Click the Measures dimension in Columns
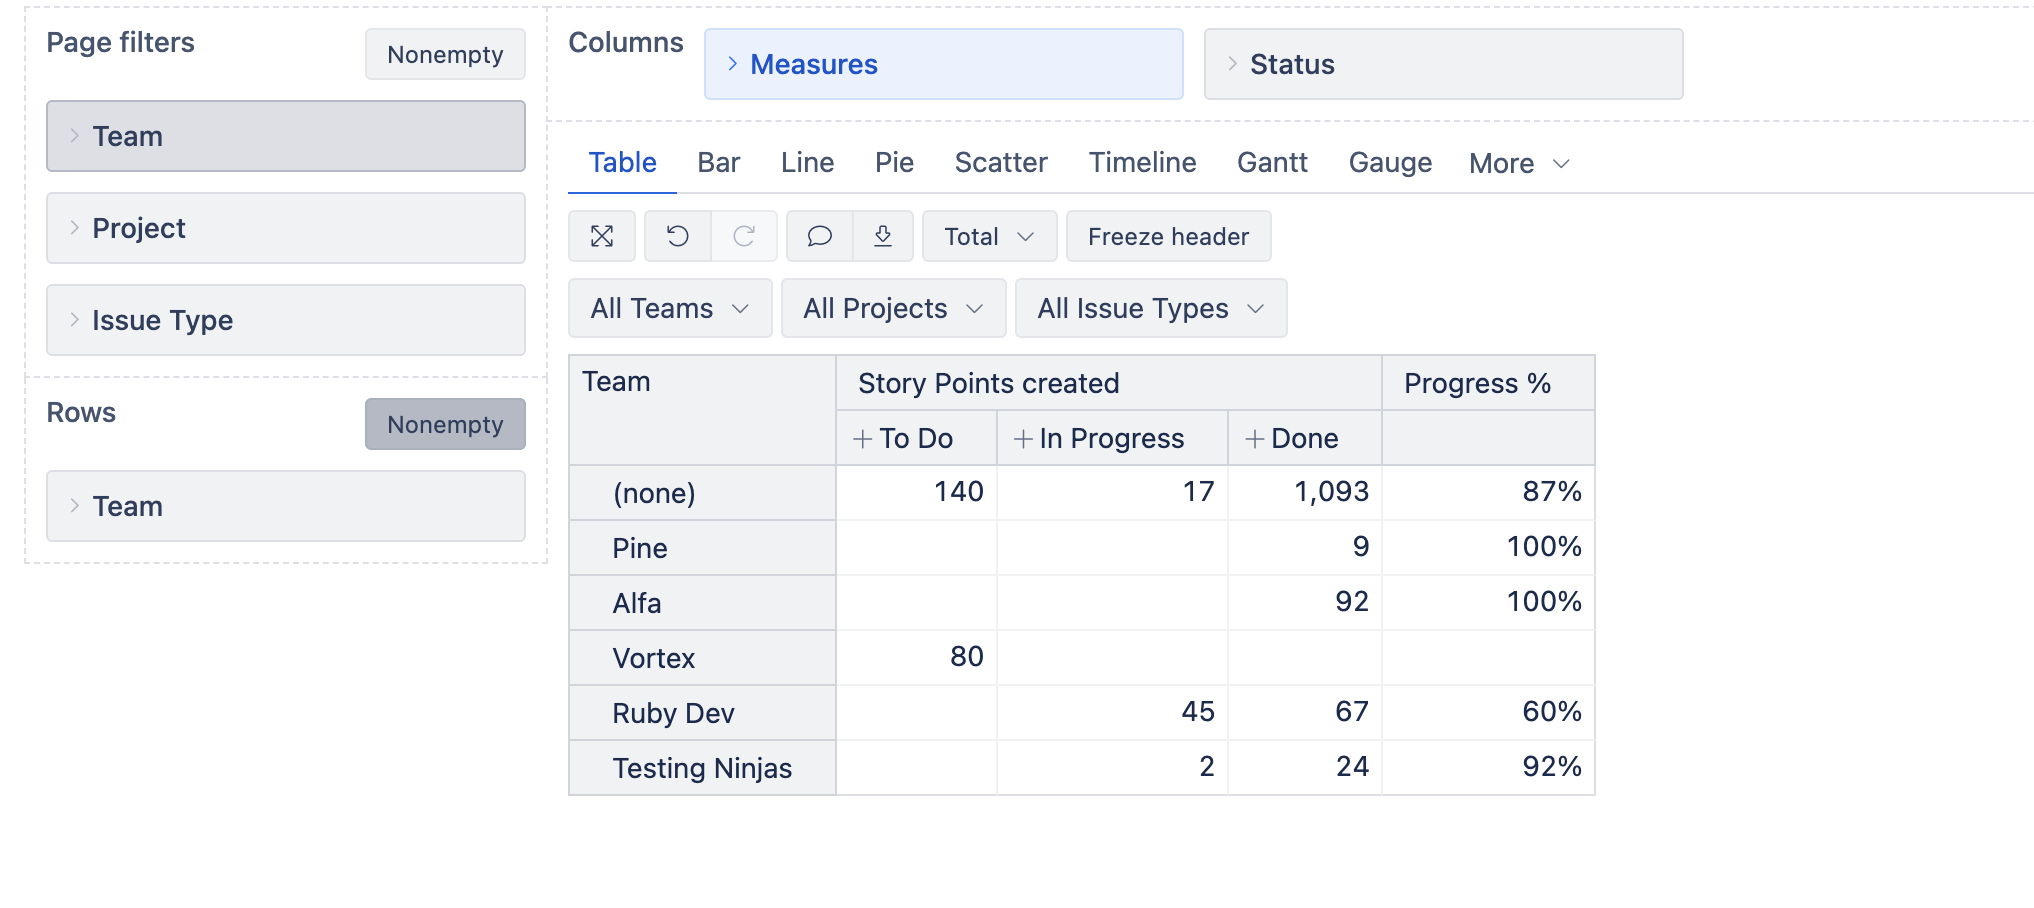 tap(943, 64)
